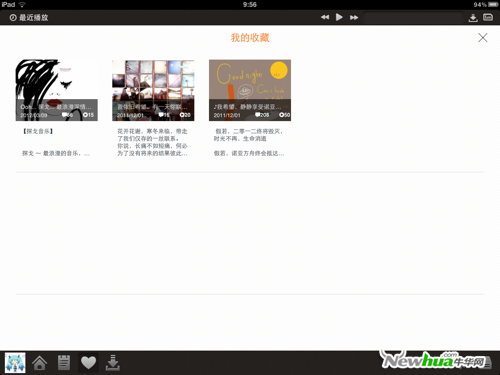The width and height of the screenshot is (500, 375).
Task: Open the Good night album thumbnail
Action: [250, 90]
